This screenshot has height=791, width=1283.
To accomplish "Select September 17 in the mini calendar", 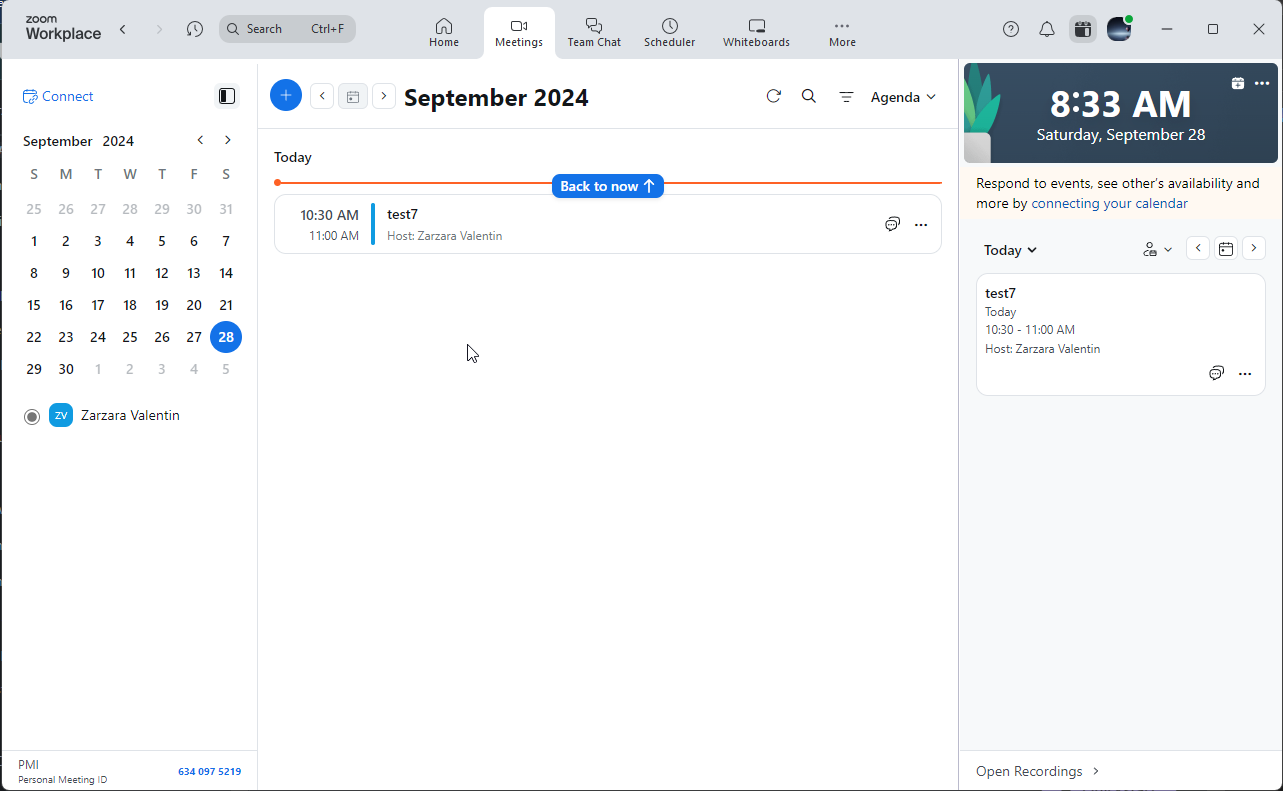I will (98, 305).
